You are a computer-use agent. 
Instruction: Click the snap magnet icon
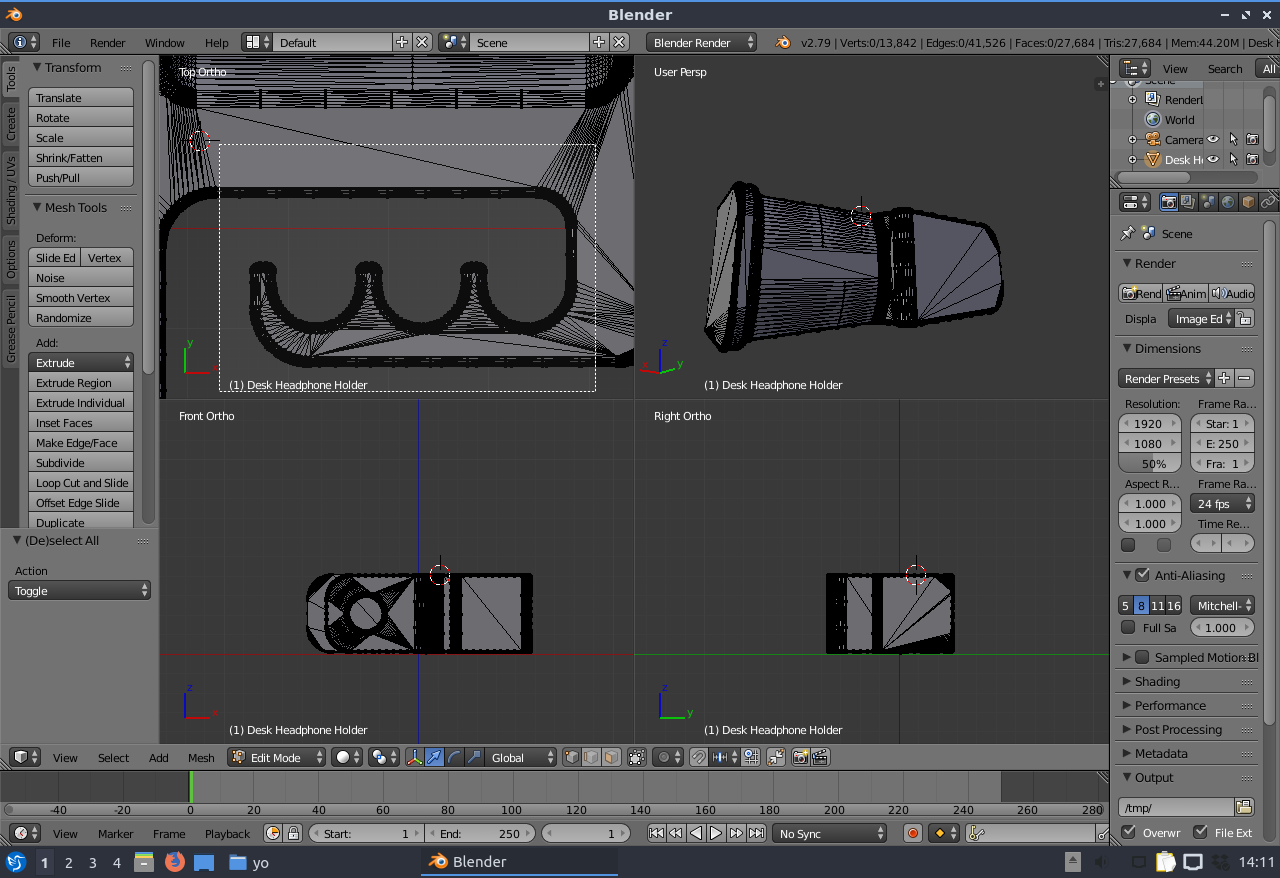tap(698, 757)
